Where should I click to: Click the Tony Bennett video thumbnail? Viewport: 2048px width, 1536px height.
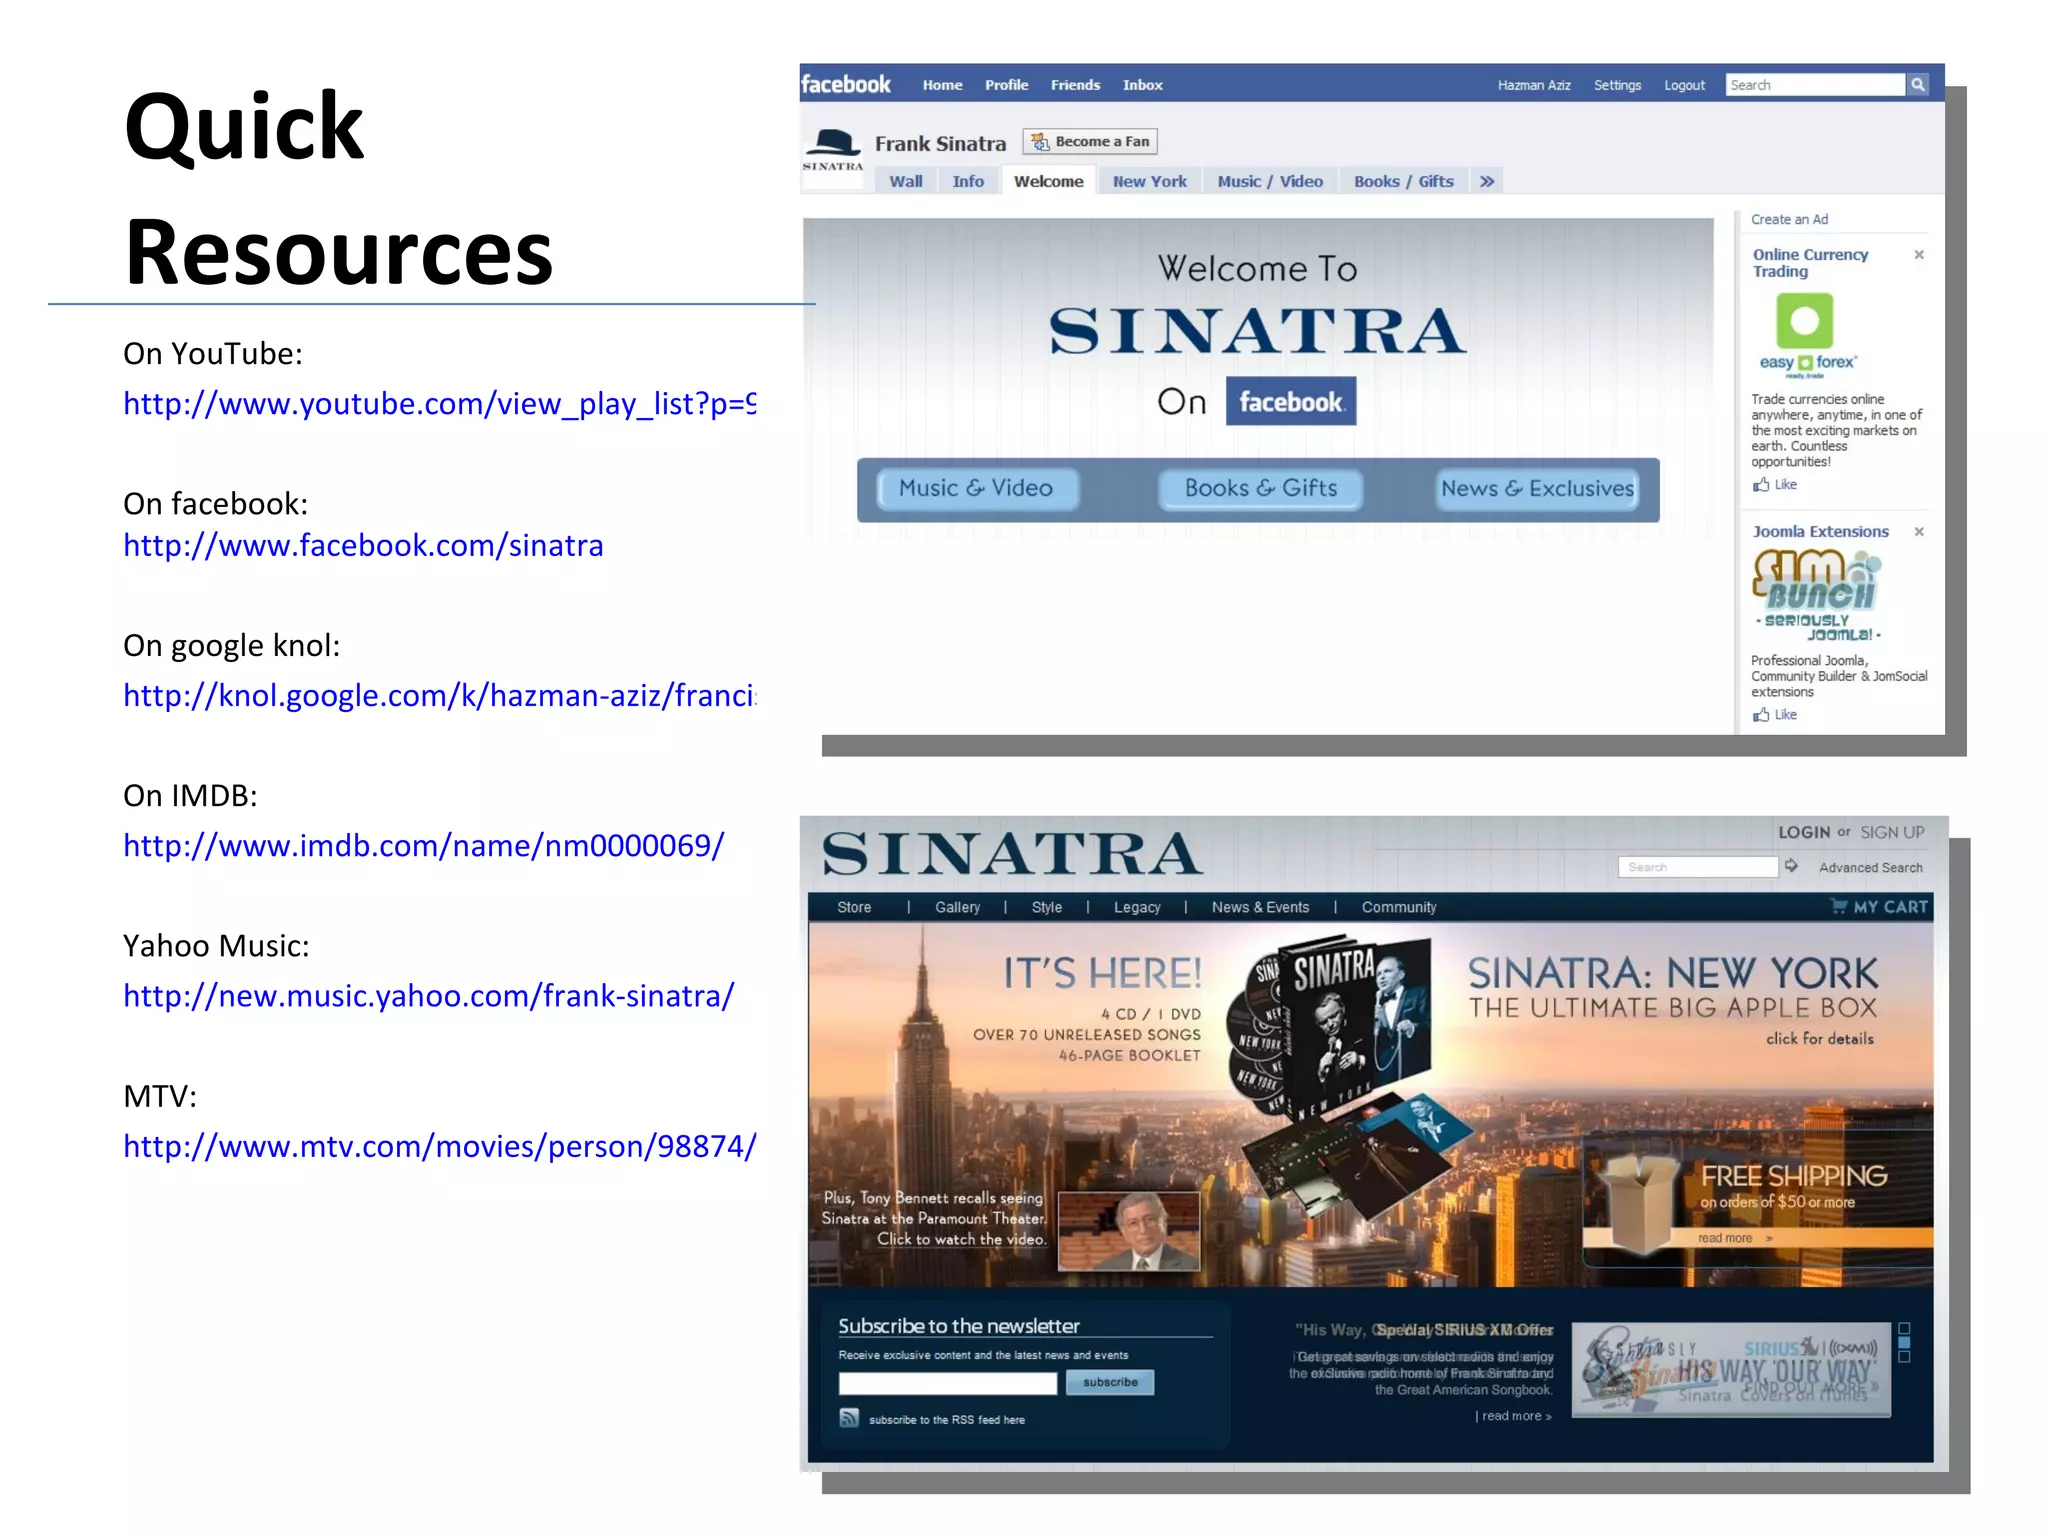[1129, 1231]
